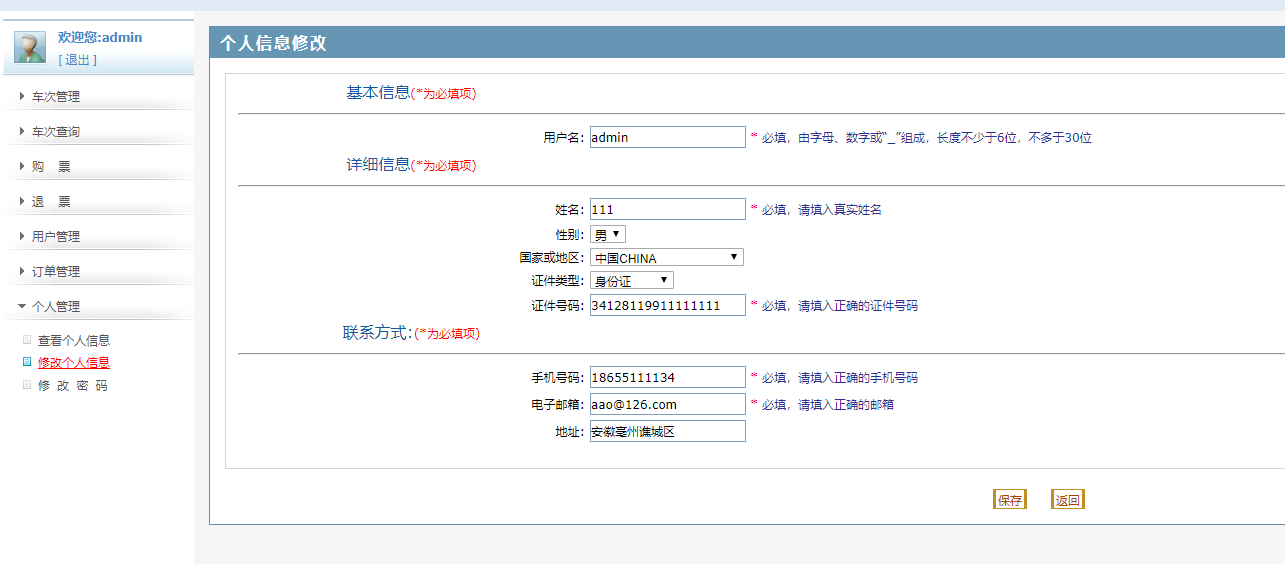The height and width of the screenshot is (564, 1285).
Task: Click the 联系方式 section heading
Action: (x=378, y=332)
